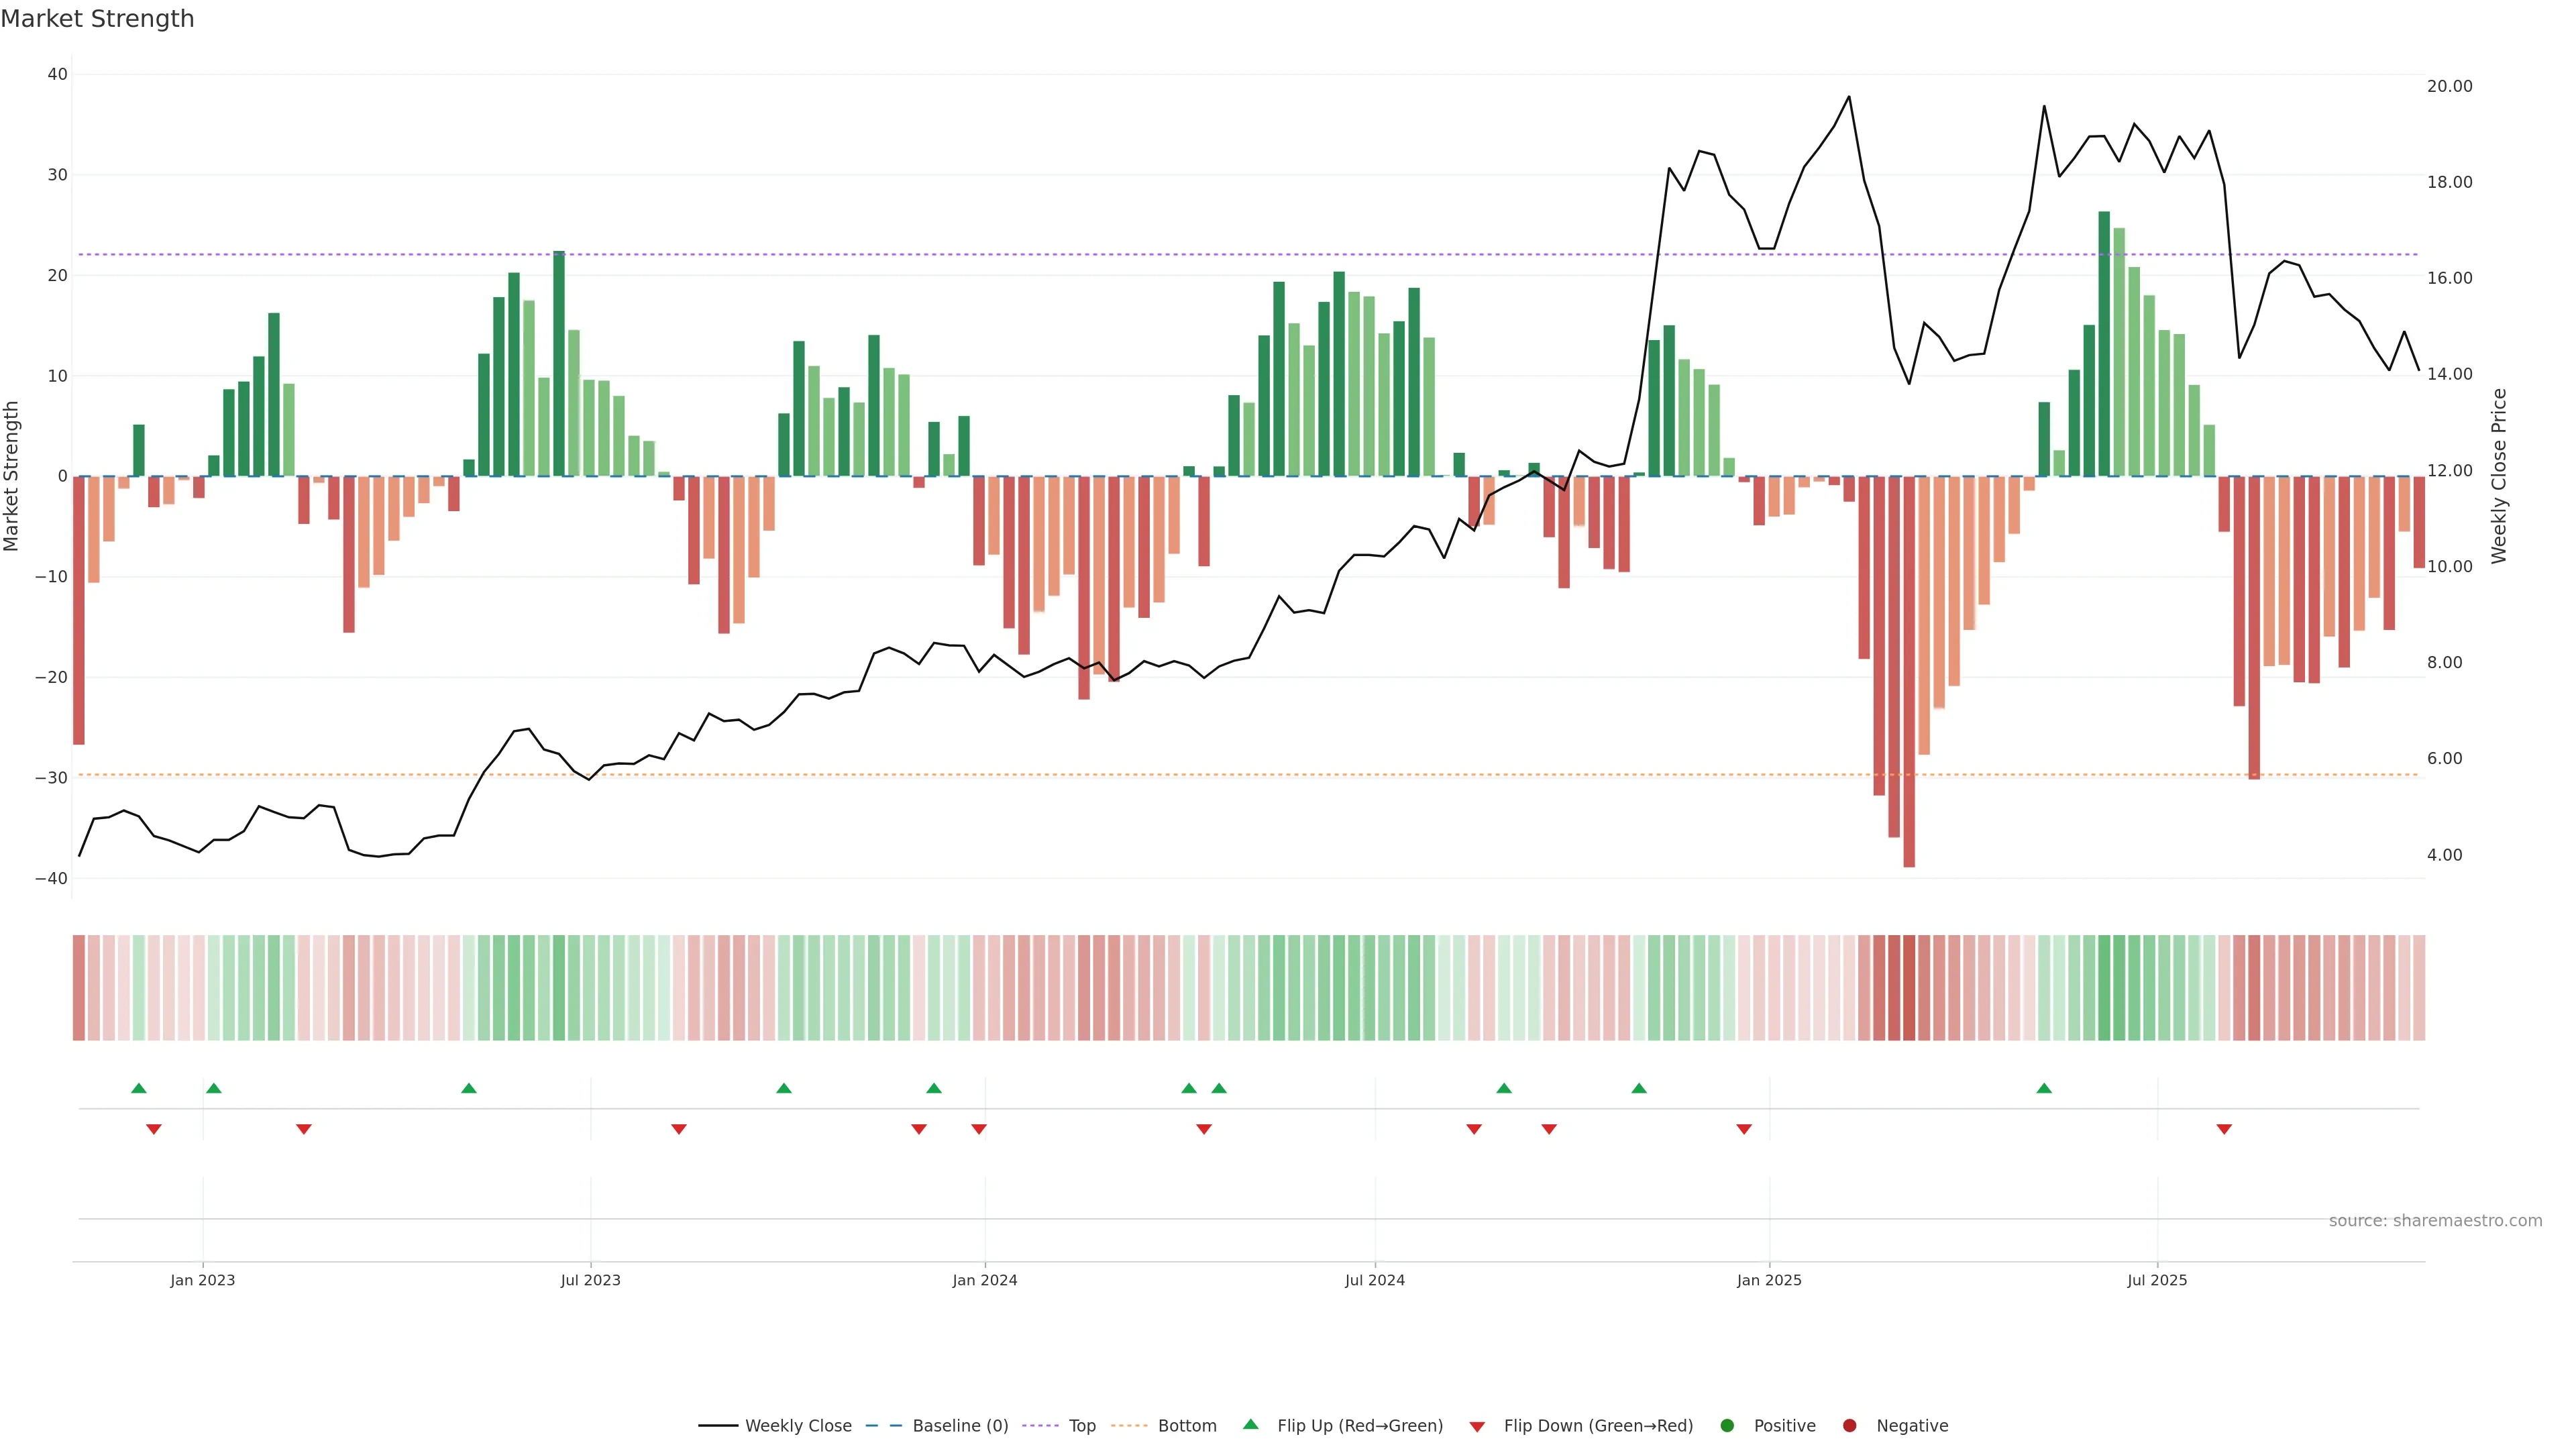Click the Market Strength chart title
Image resolution: width=2576 pixels, height=1449 pixels.
tap(97, 18)
